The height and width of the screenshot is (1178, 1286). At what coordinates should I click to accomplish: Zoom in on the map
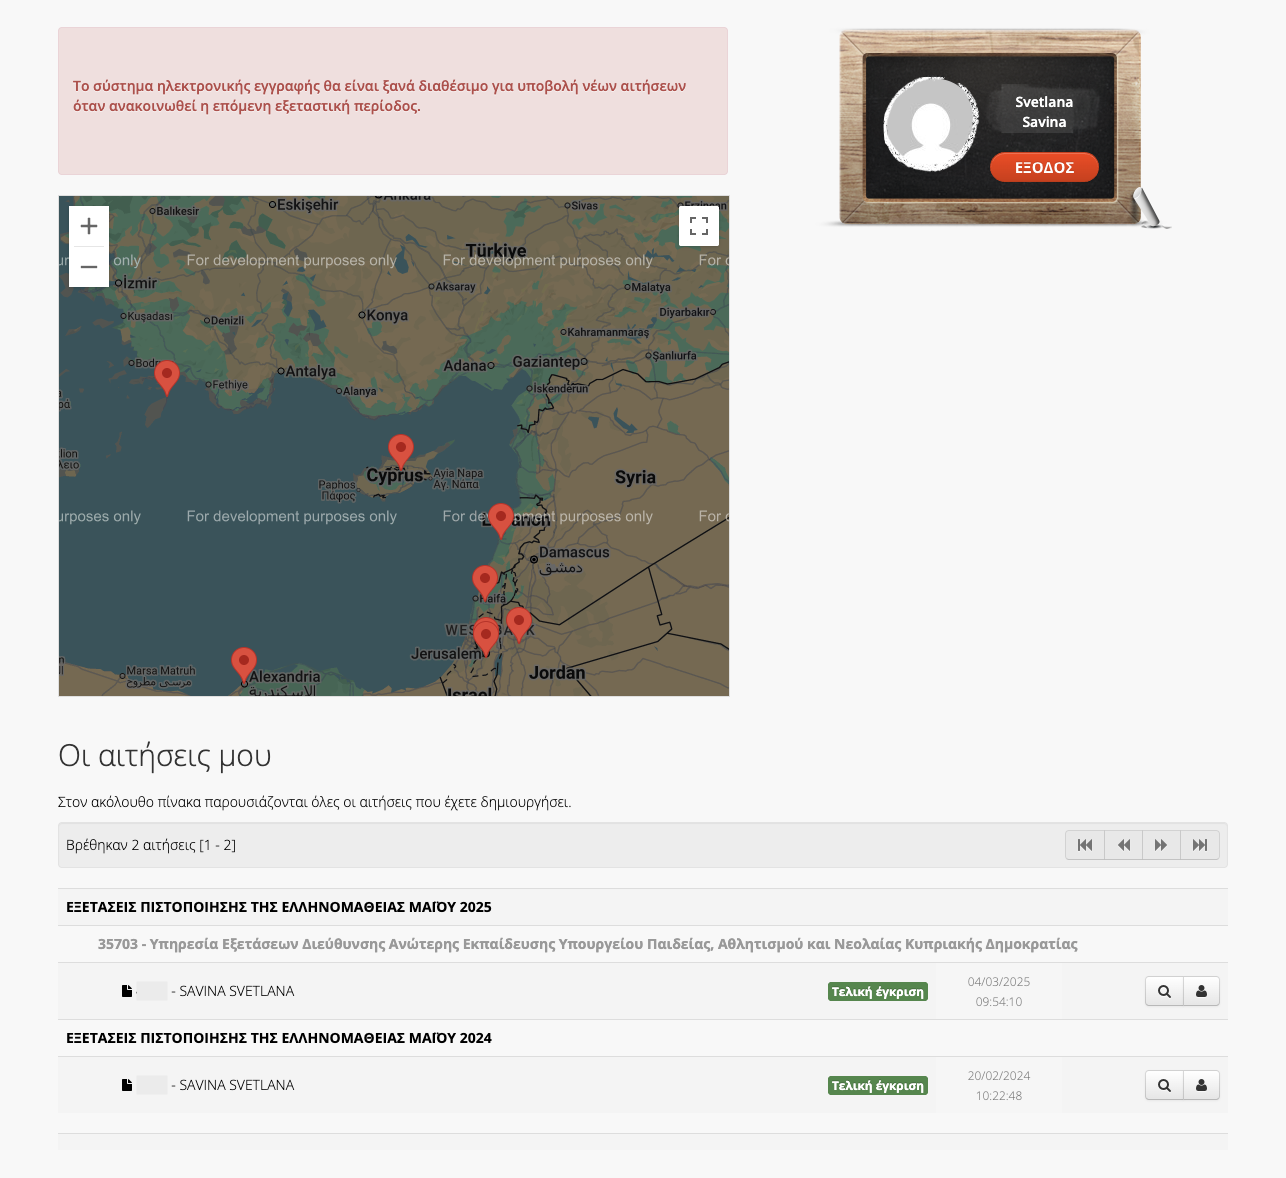[x=89, y=226]
